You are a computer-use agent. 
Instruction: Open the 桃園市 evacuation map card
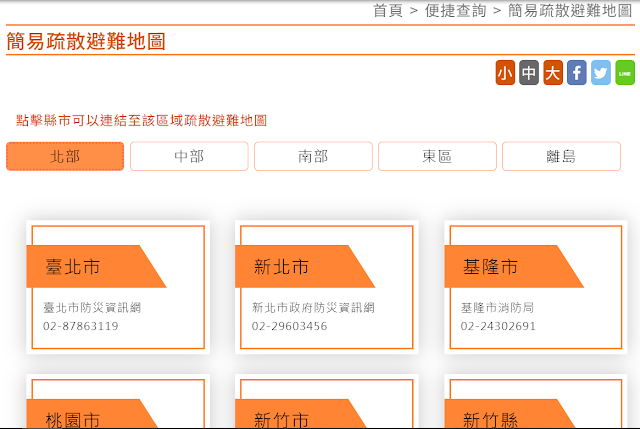[118, 401]
